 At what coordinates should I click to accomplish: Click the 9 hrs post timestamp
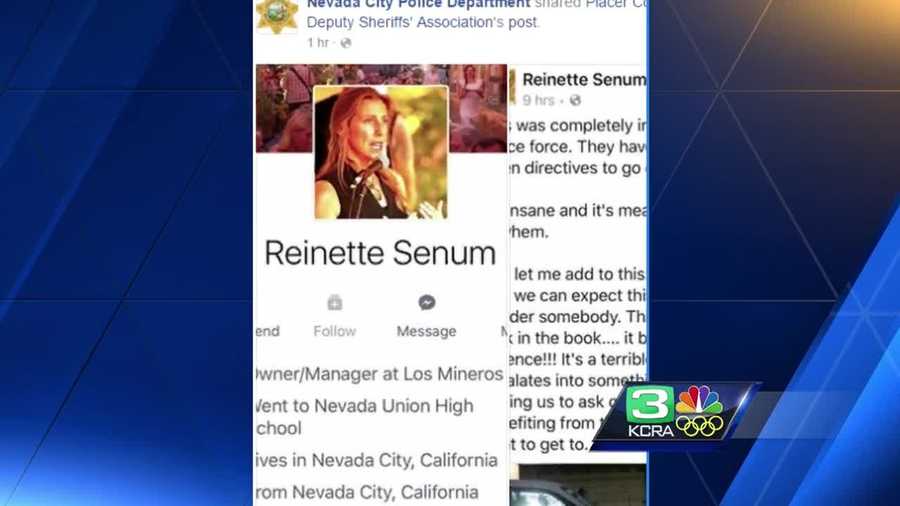pyautogui.click(x=538, y=100)
